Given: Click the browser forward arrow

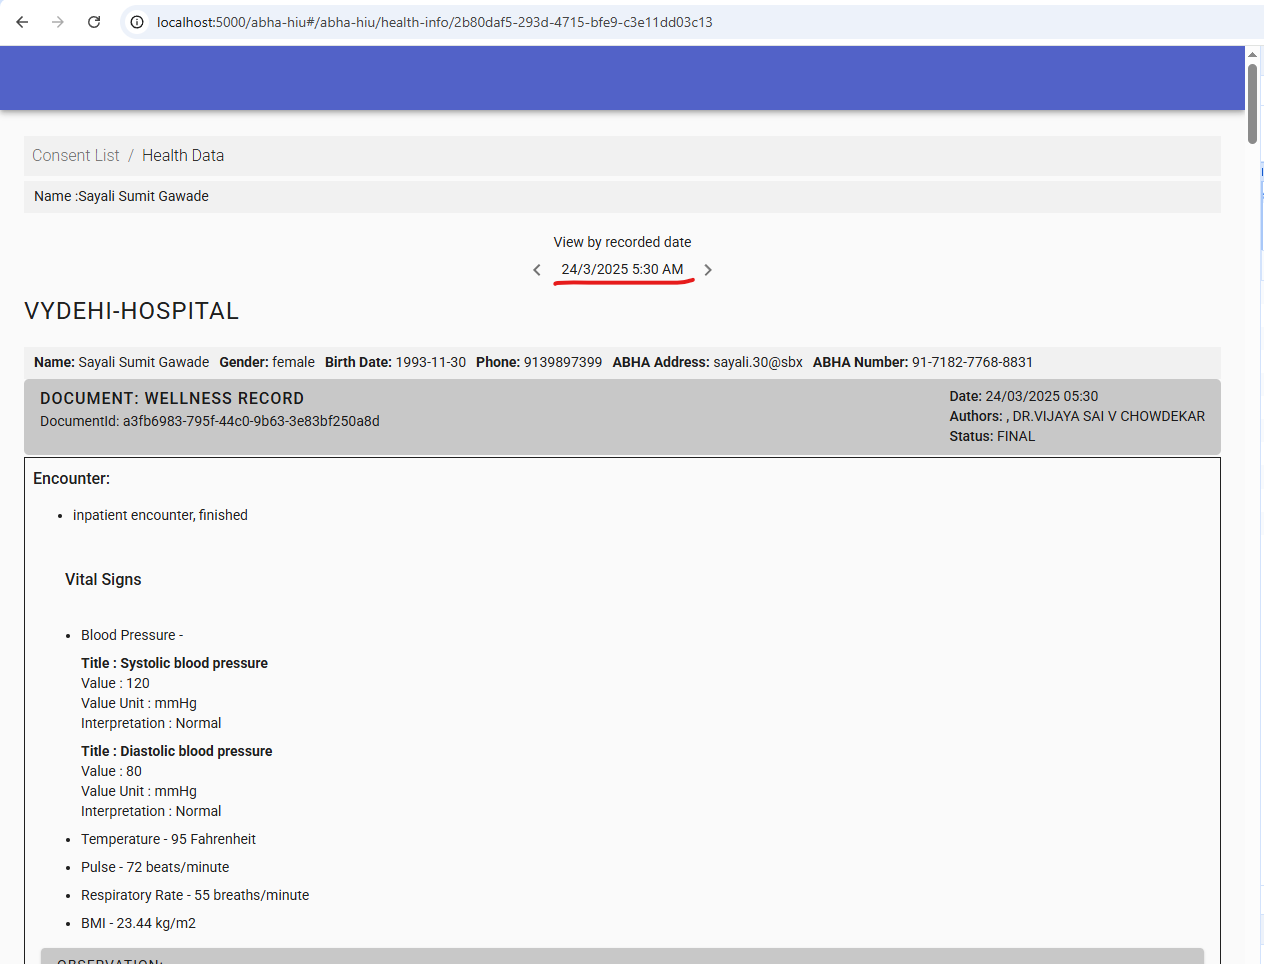Looking at the screenshot, I should pyautogui.click(x=58, y=22).
